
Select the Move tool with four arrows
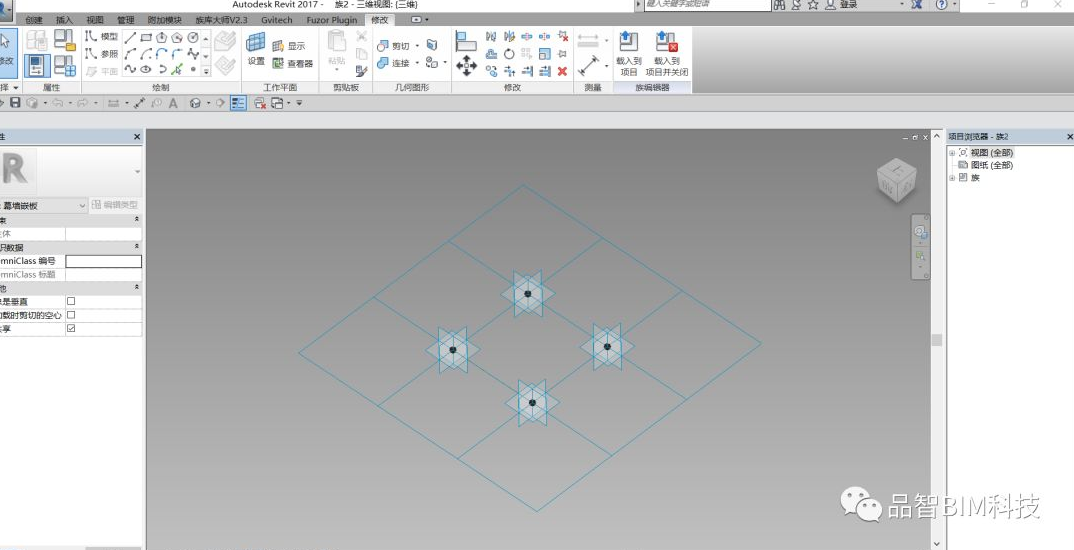coord(466,65)
